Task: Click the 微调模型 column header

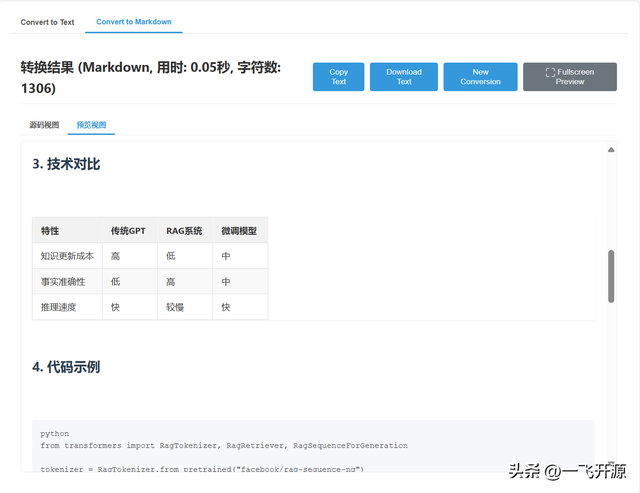Action: tap(239, 231)
